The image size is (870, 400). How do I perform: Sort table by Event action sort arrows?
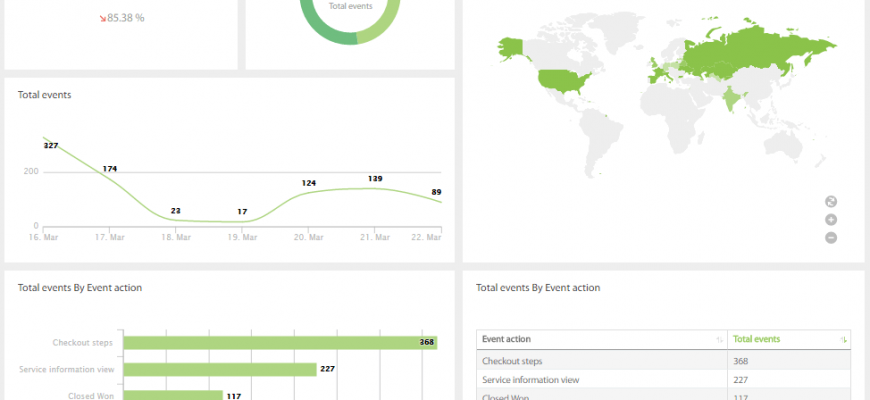[719, 340]
